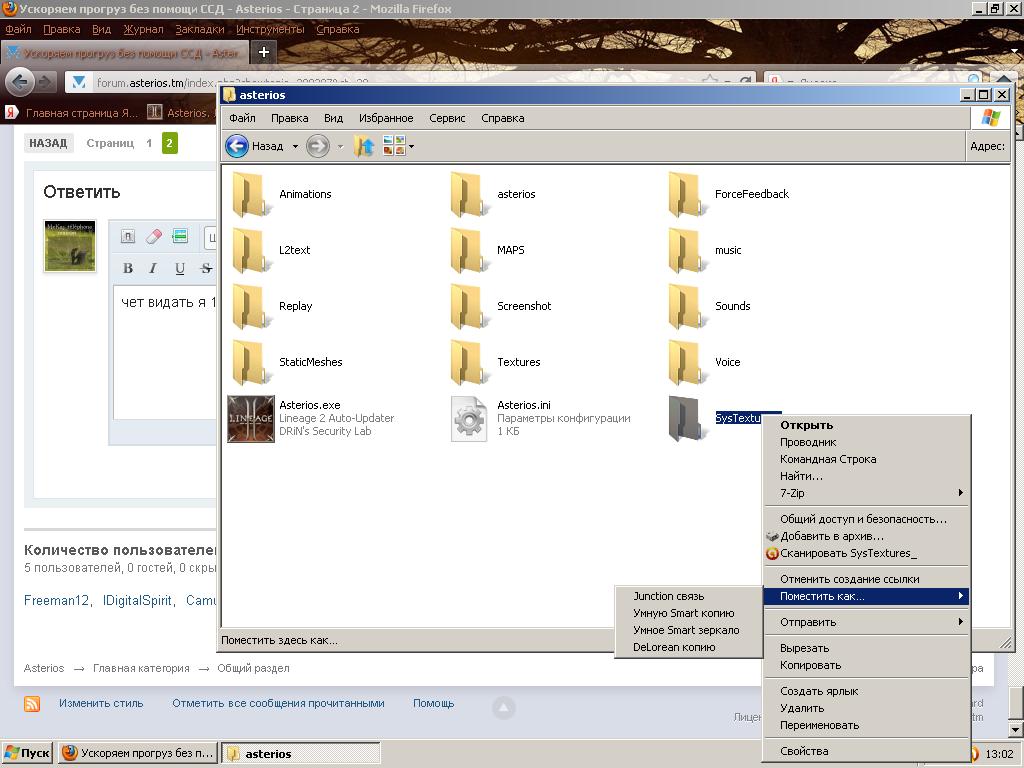Click the RSS feed icon on forum
This screenshot has width=1024, height=768.
tap(32, 703)
